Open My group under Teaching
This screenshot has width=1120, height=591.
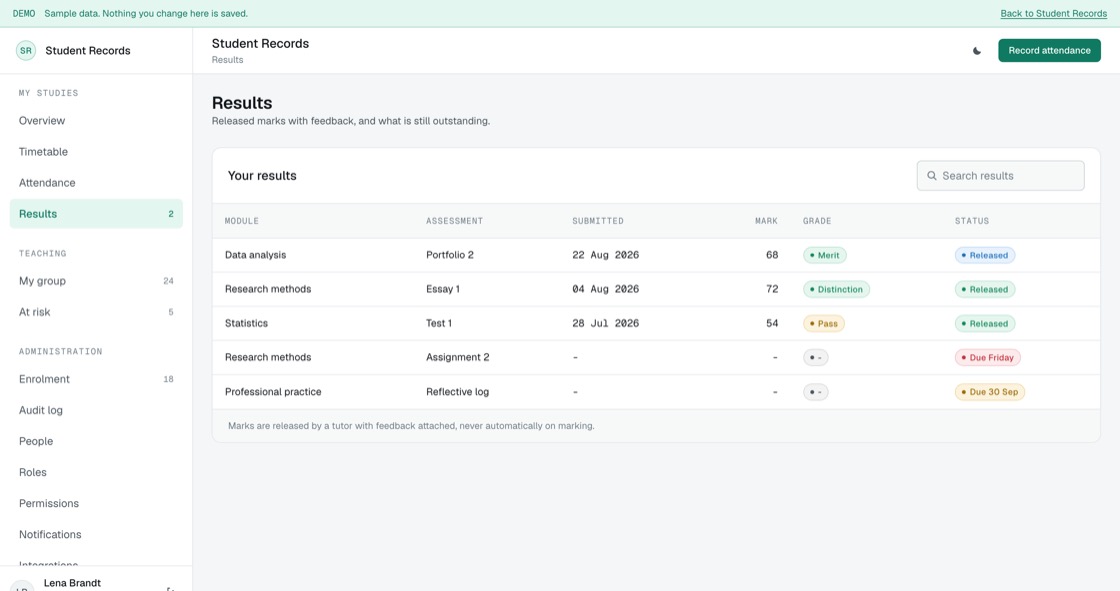96,281
